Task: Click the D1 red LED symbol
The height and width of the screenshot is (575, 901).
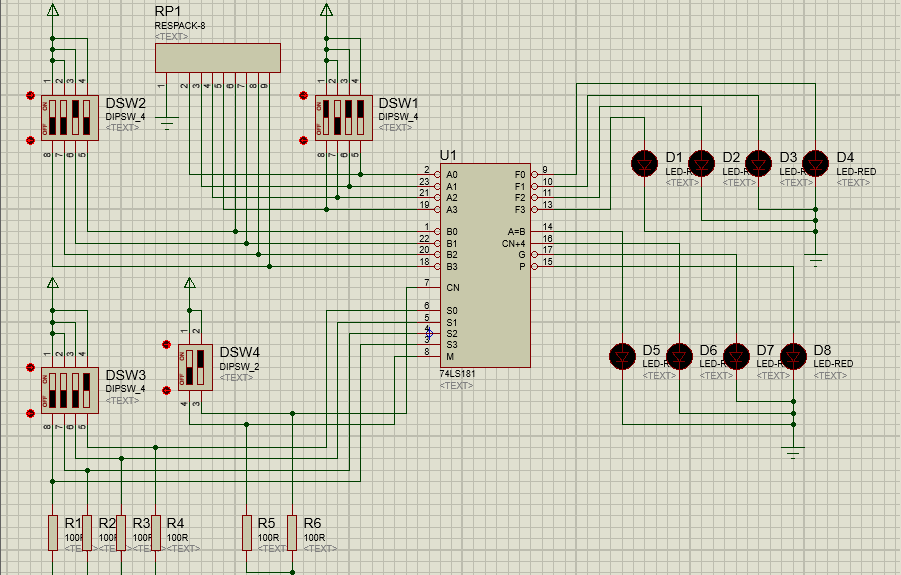Action: pos(645,161)
